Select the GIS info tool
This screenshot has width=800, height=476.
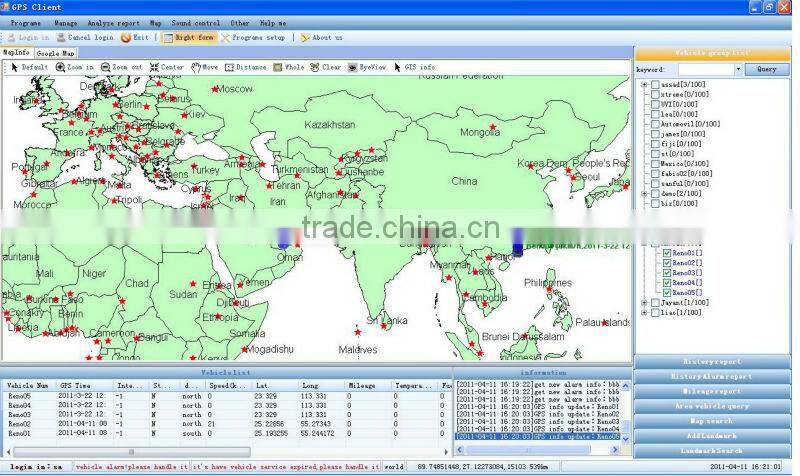tap(397, 67)
